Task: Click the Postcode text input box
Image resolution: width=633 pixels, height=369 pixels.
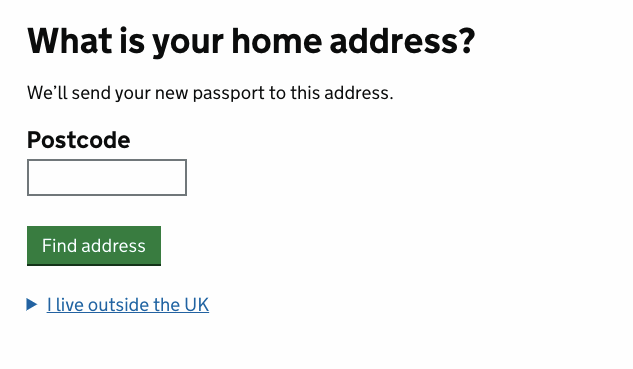Action: point(107,177)
